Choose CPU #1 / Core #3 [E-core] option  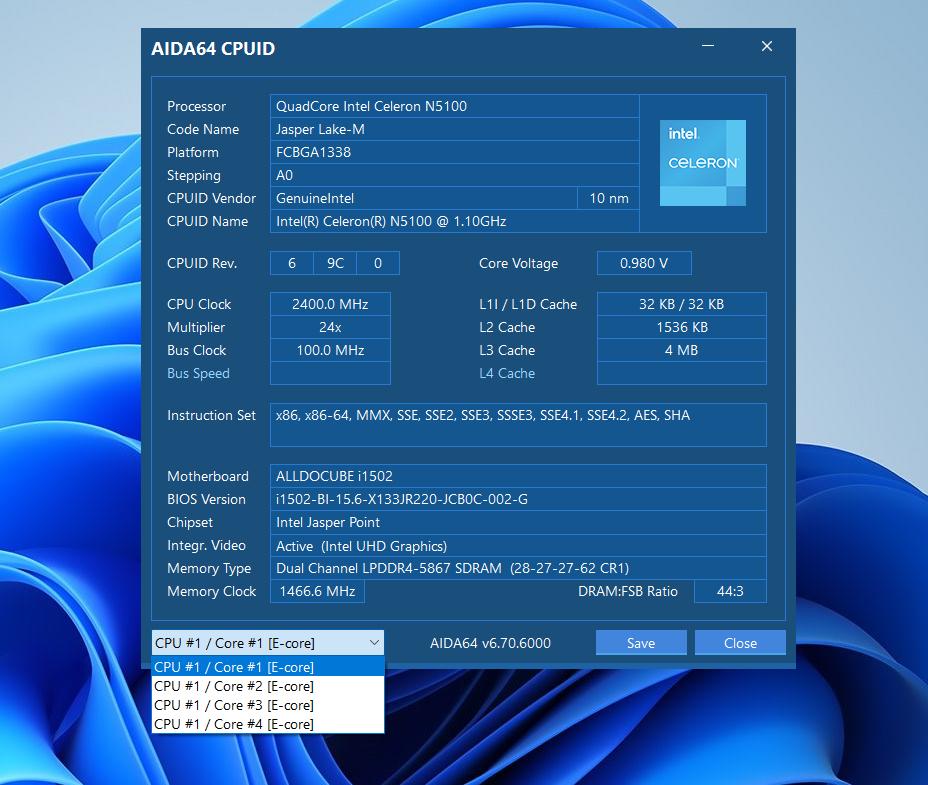(x=267, y=705)
